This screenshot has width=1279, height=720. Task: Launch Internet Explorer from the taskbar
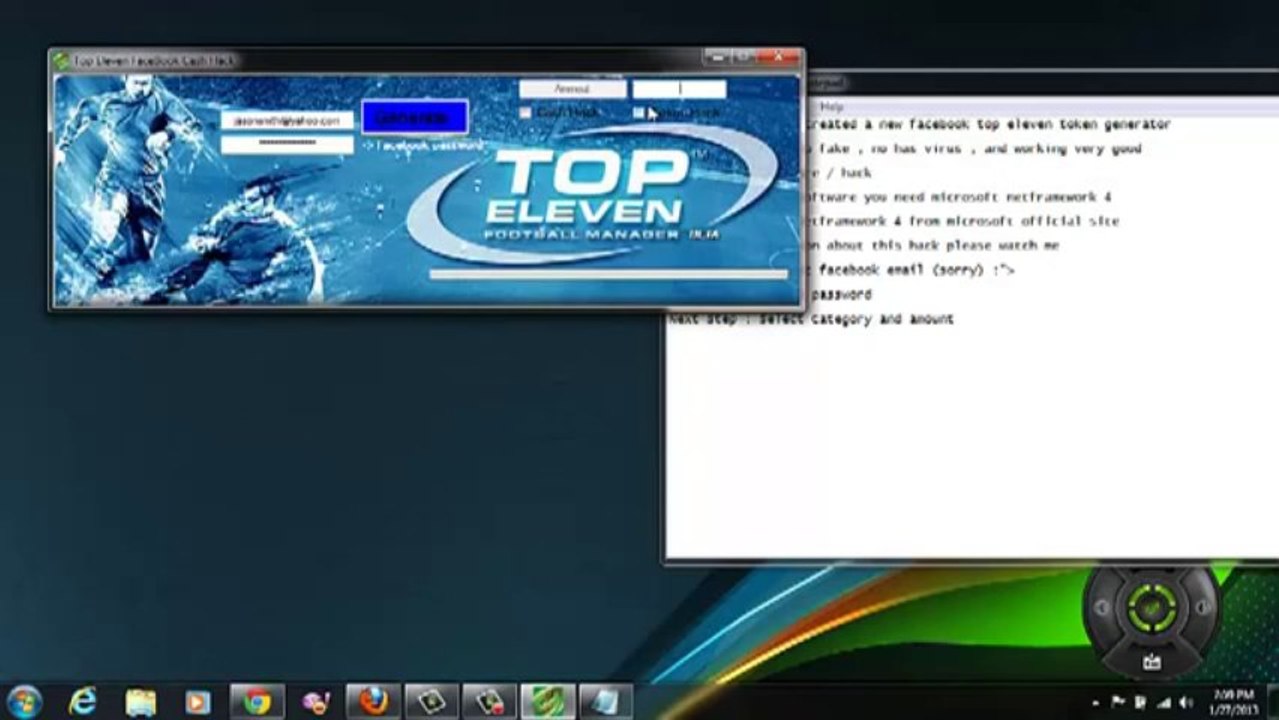point(82,701)
